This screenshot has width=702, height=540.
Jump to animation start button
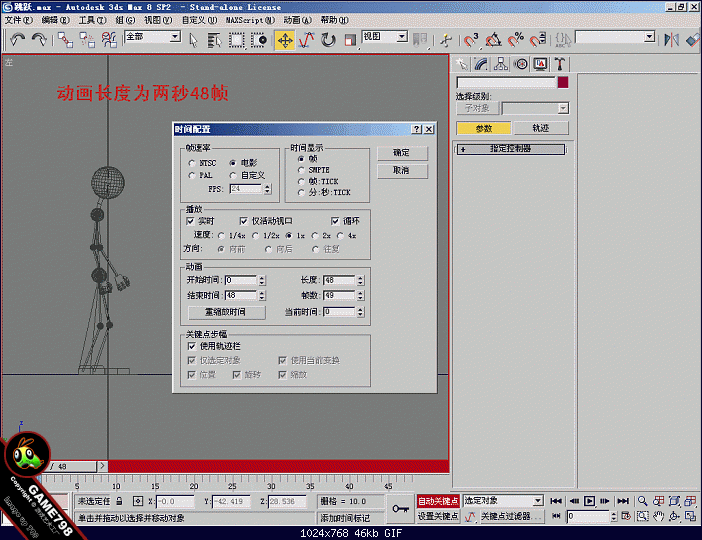556,500
